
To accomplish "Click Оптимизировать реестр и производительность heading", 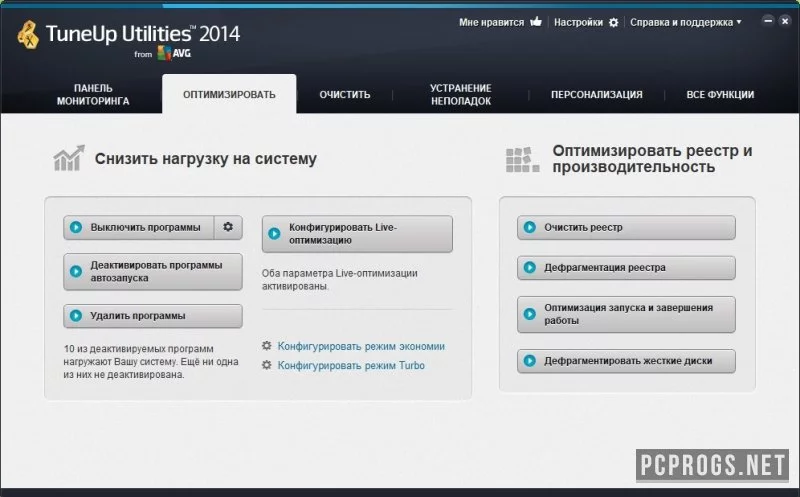I will (x=652, y=159).
